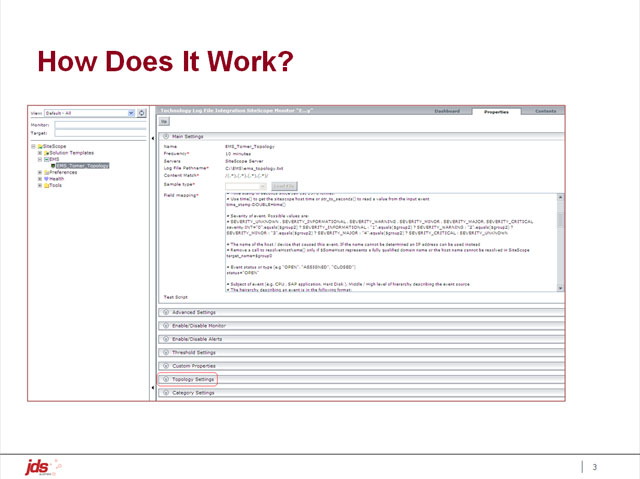Screen dimensions: 640x479
Task: Collapse the SiteScope root tree node
Action: 33,146
